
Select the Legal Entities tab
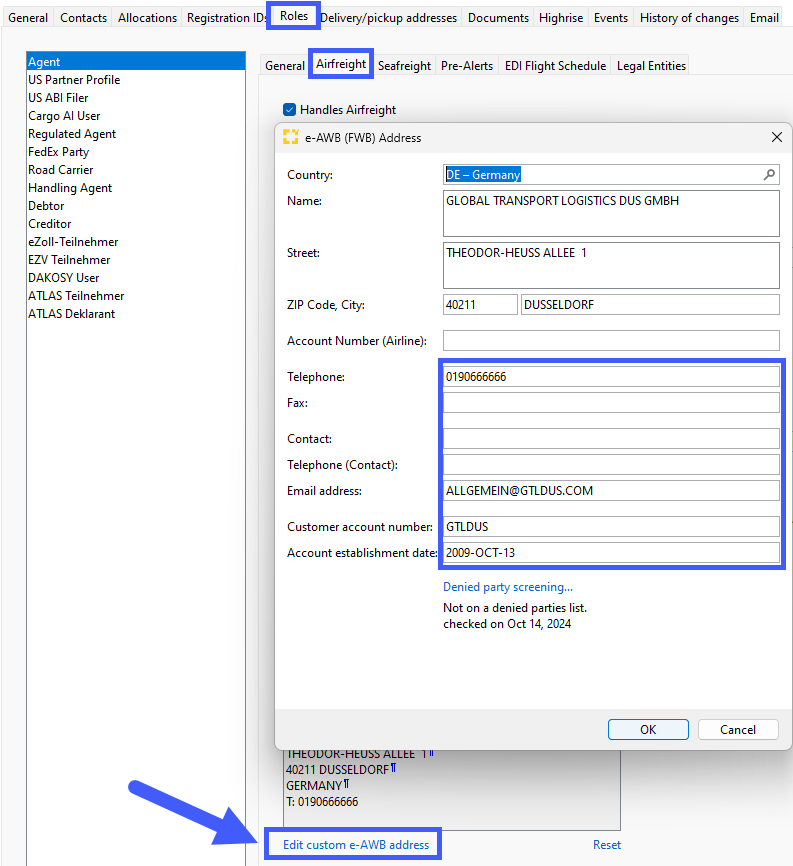651,66
